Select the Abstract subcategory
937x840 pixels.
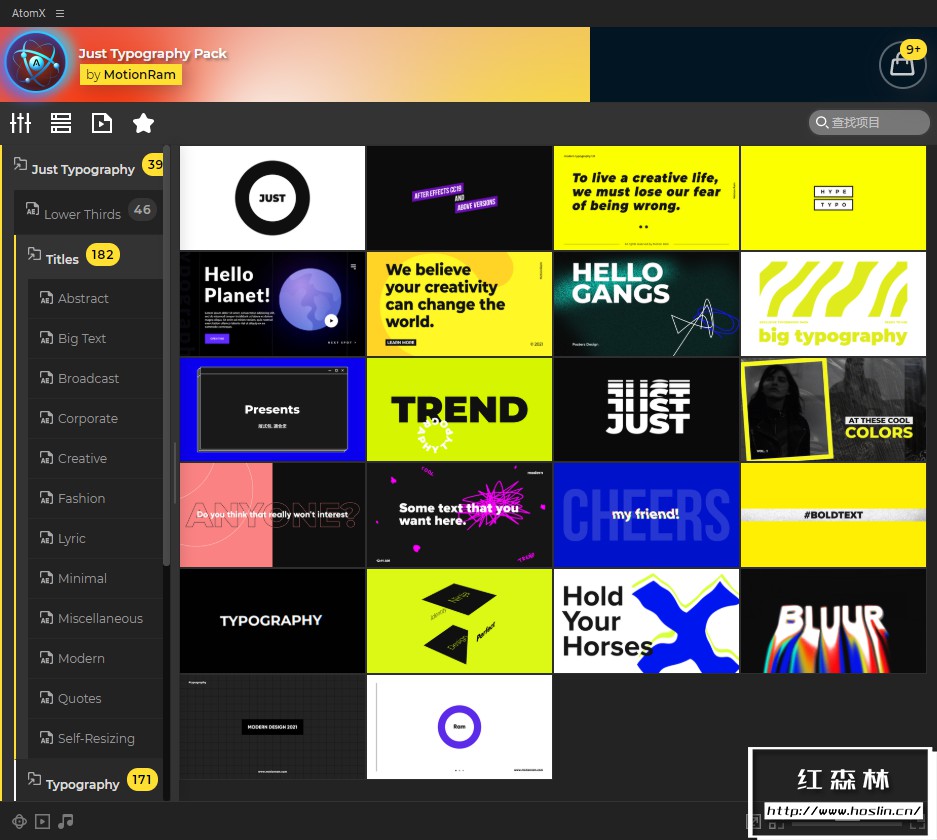(96, 298)
